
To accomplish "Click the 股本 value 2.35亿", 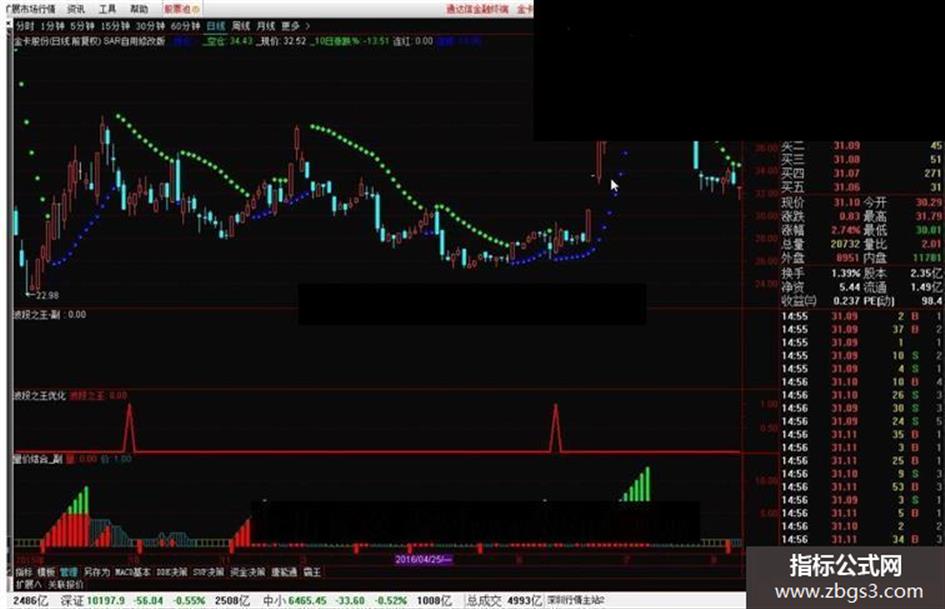I will [926, 273].
